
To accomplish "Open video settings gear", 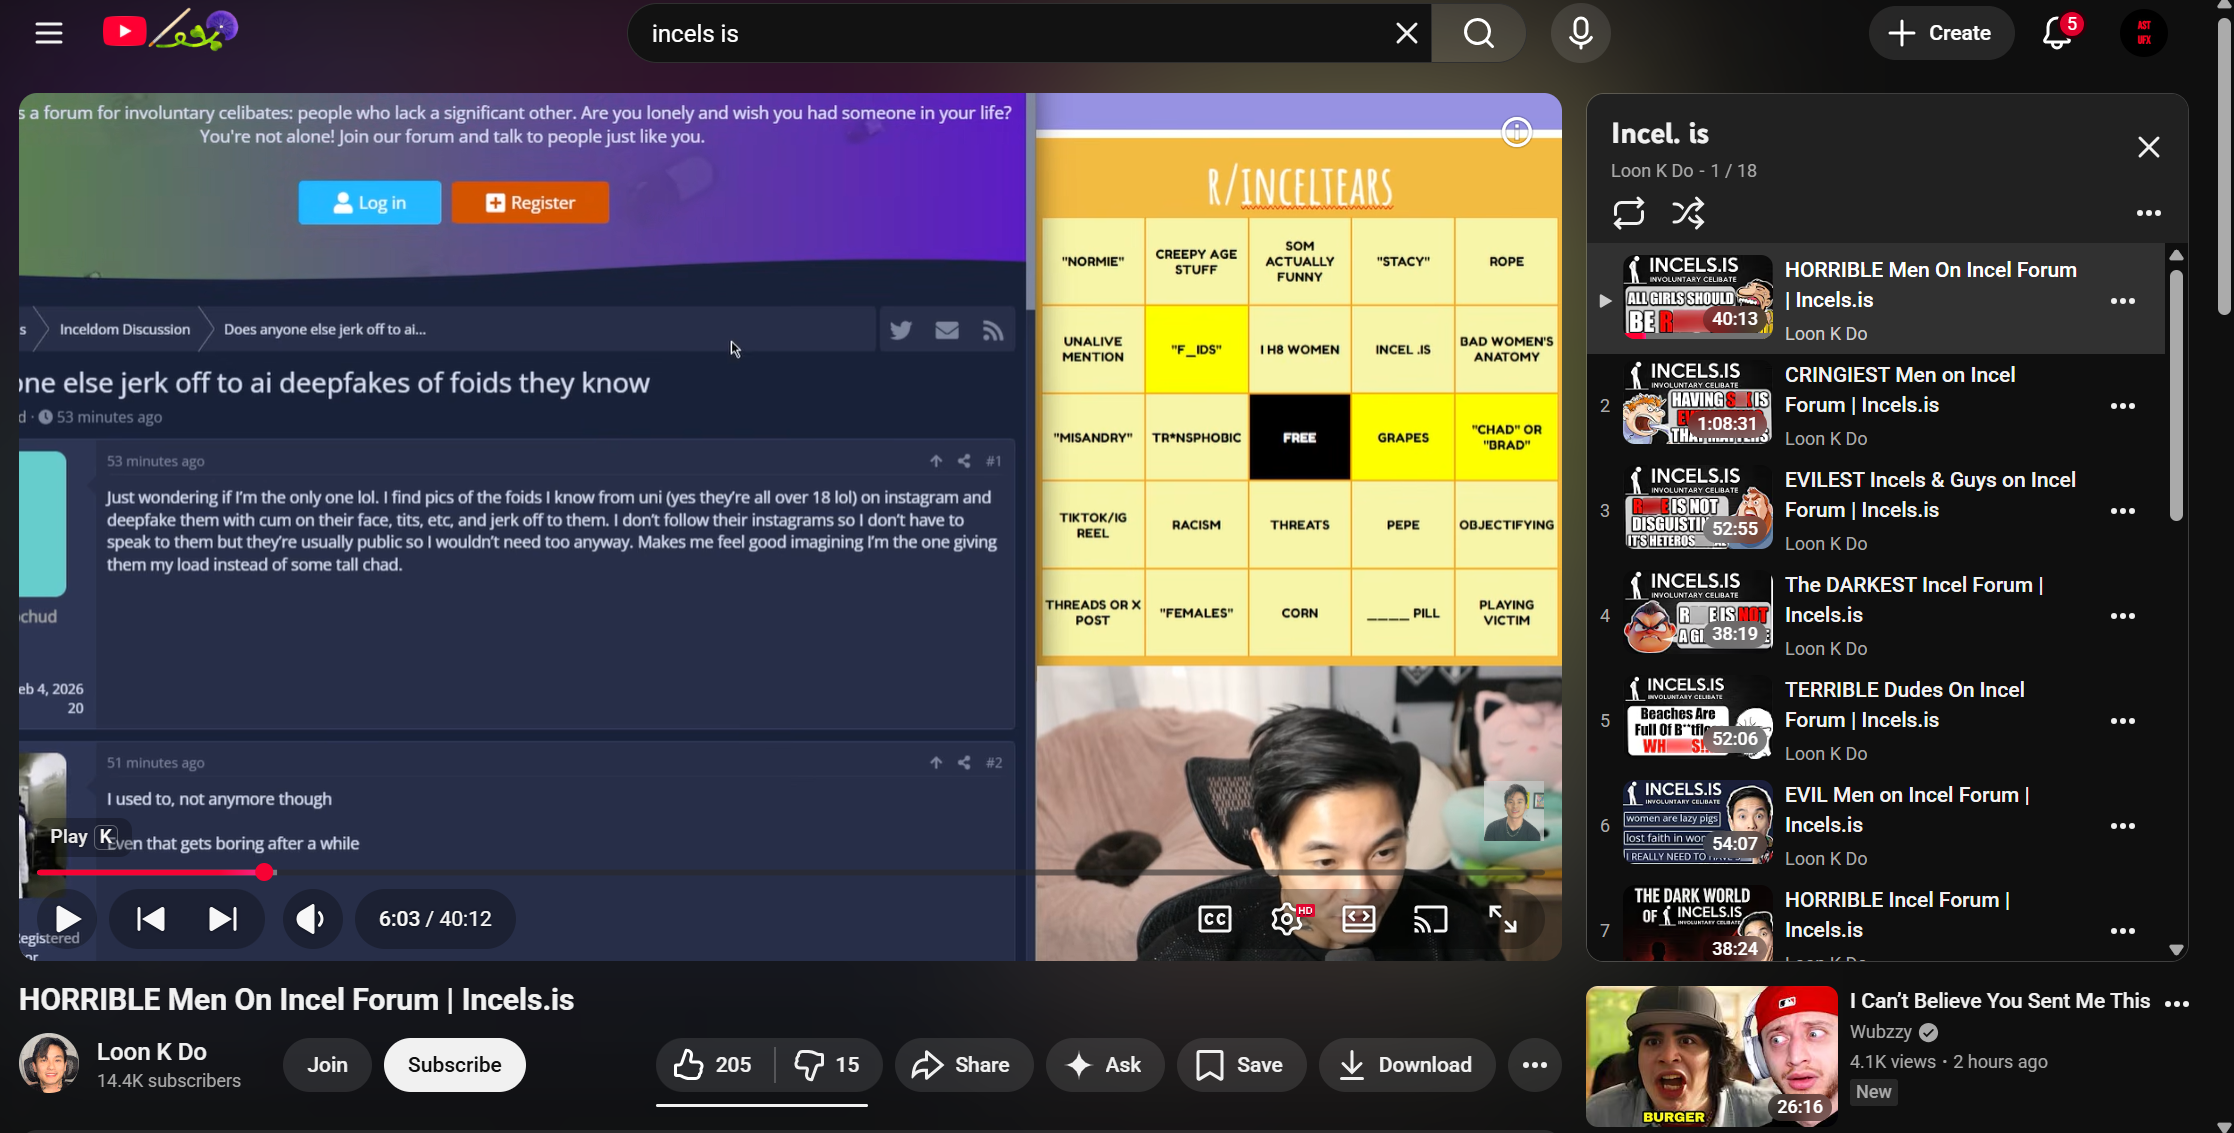I will click(x=1287, y=918).
